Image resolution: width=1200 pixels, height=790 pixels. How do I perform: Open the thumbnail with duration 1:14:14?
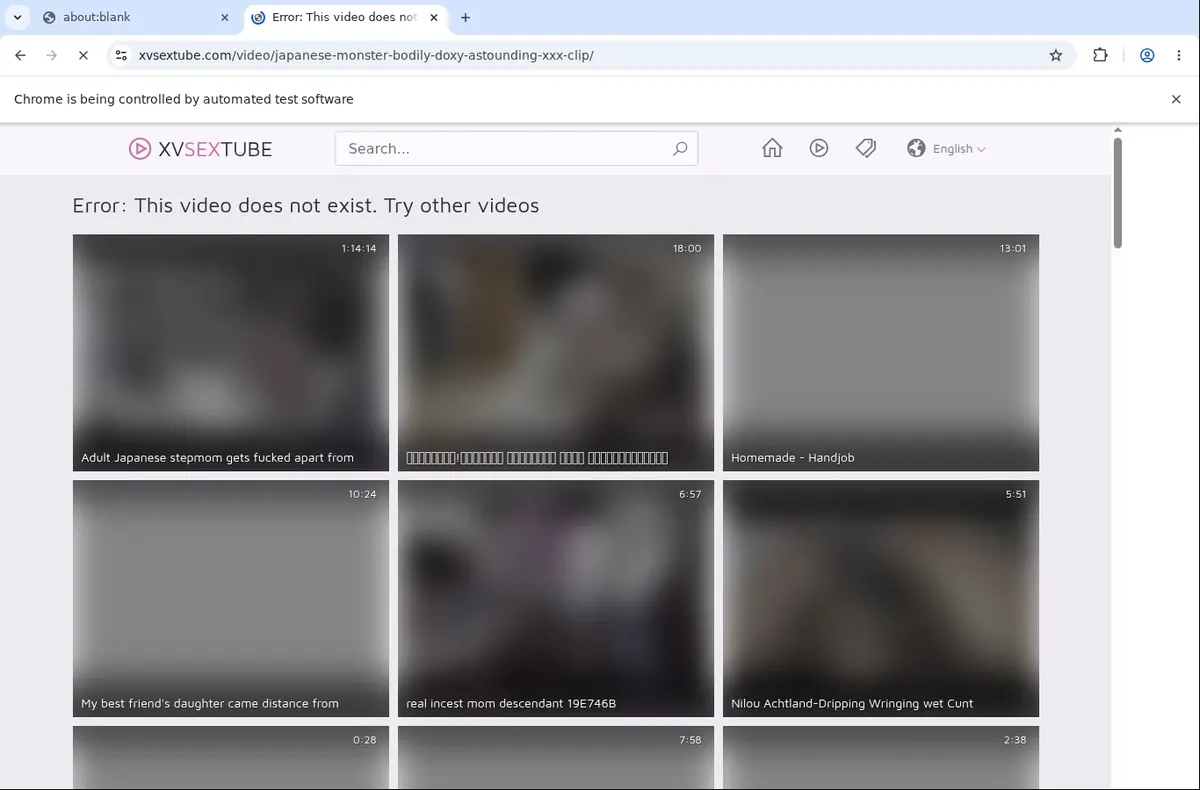[231, 353]
